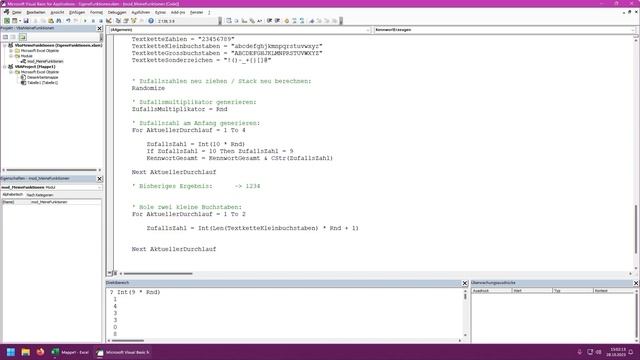Click the Wert column header in watch panel

(532, 291)
